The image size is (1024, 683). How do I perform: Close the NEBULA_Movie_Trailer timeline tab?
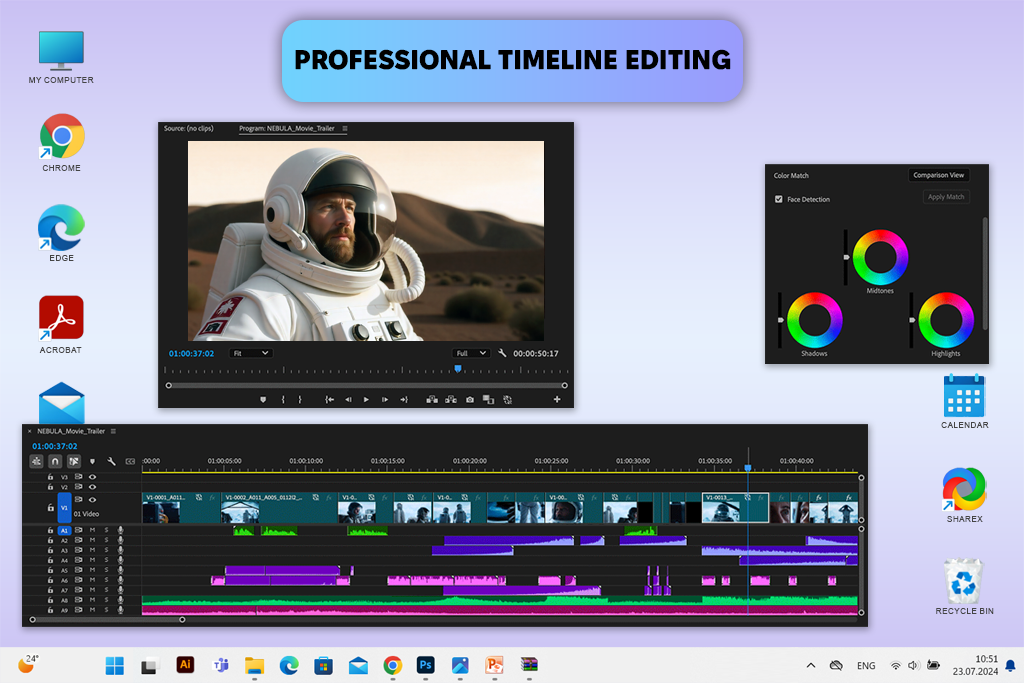click(30, 431)
